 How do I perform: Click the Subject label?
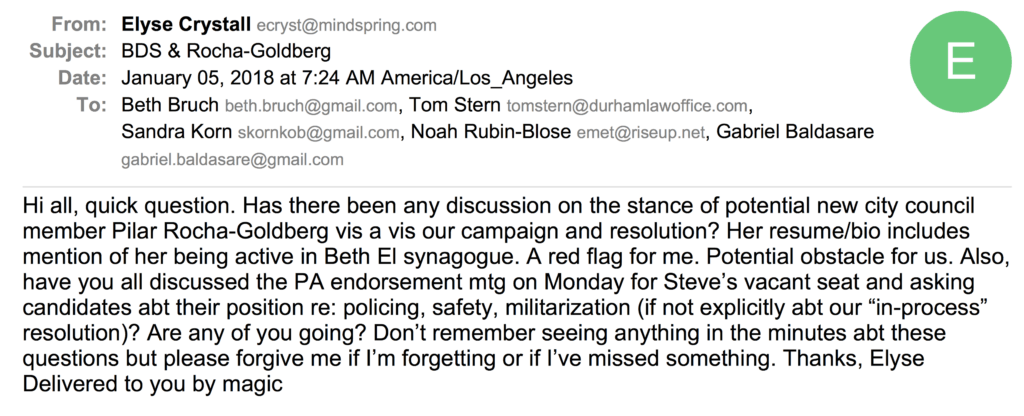click(68, 52)
